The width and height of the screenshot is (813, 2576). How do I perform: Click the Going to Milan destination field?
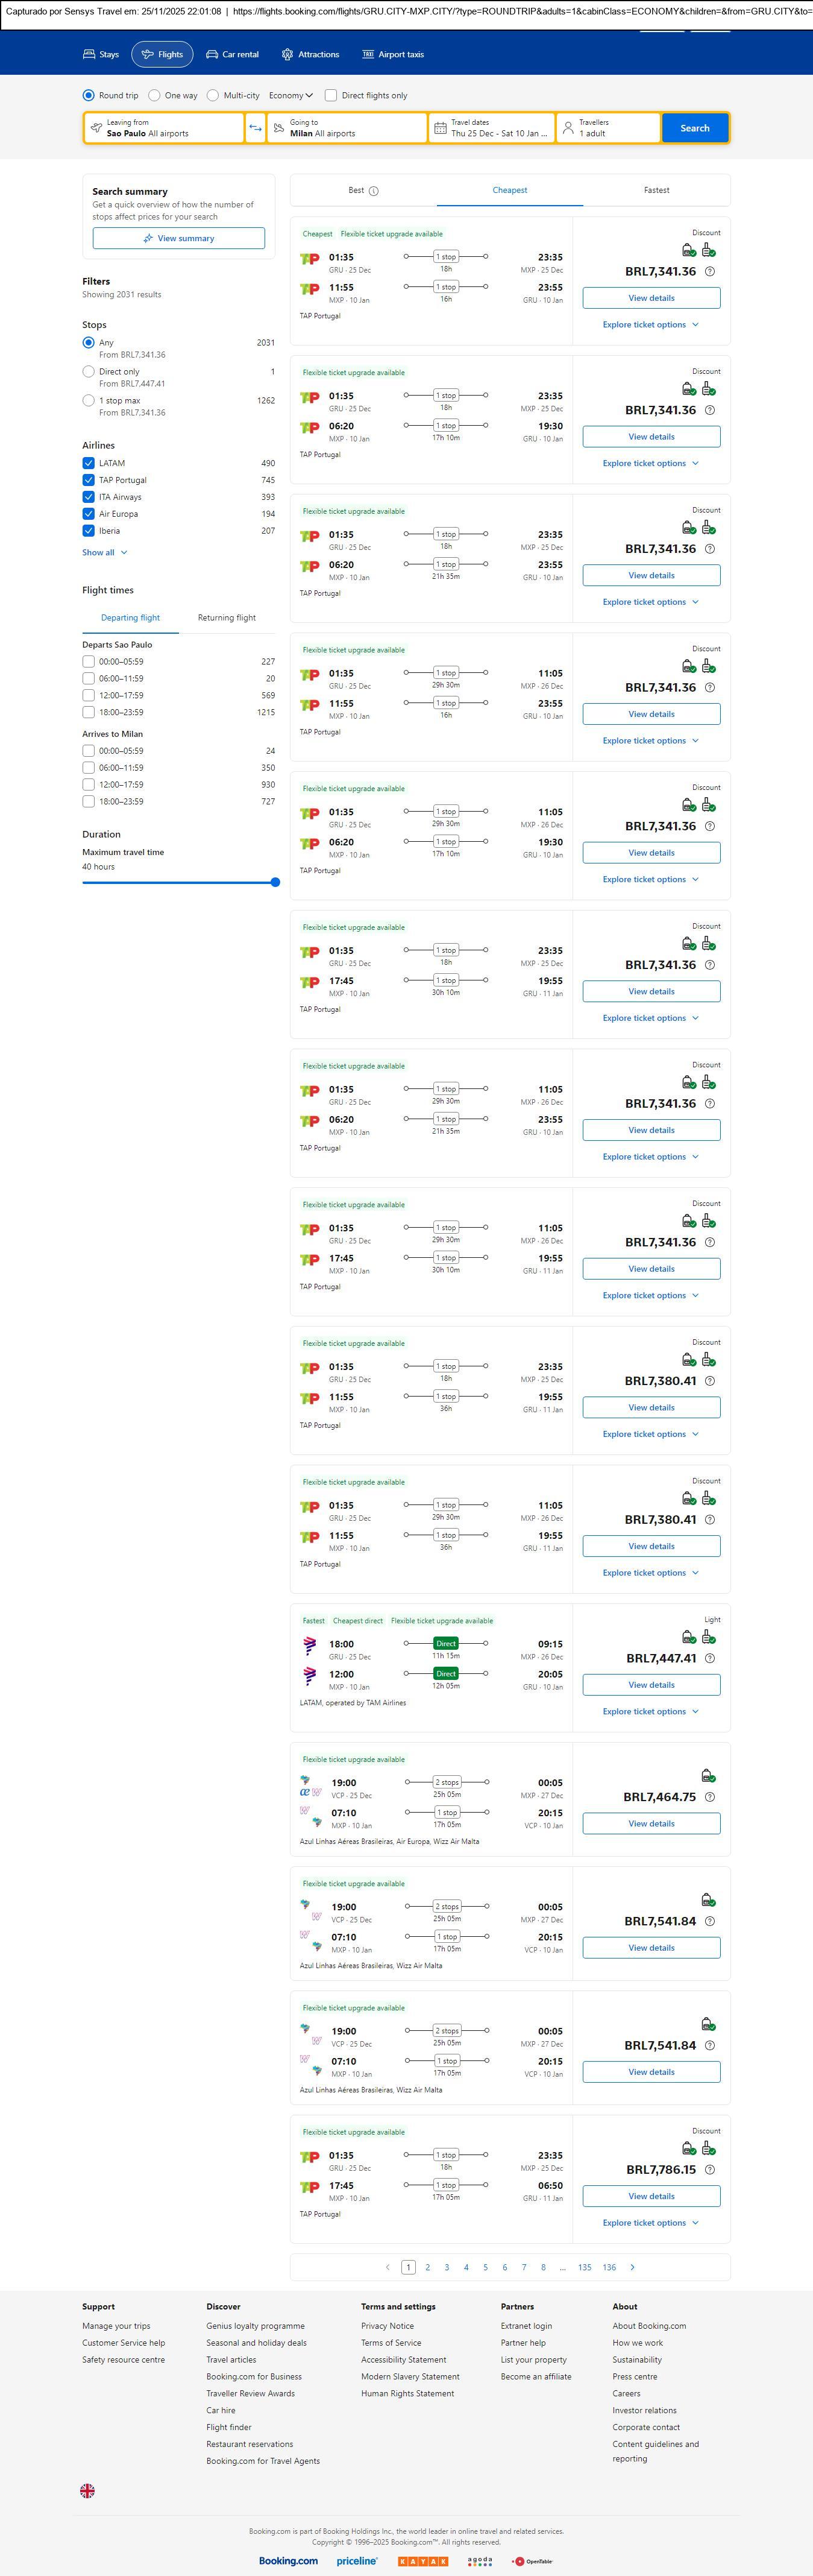click(x=346, y=128)
